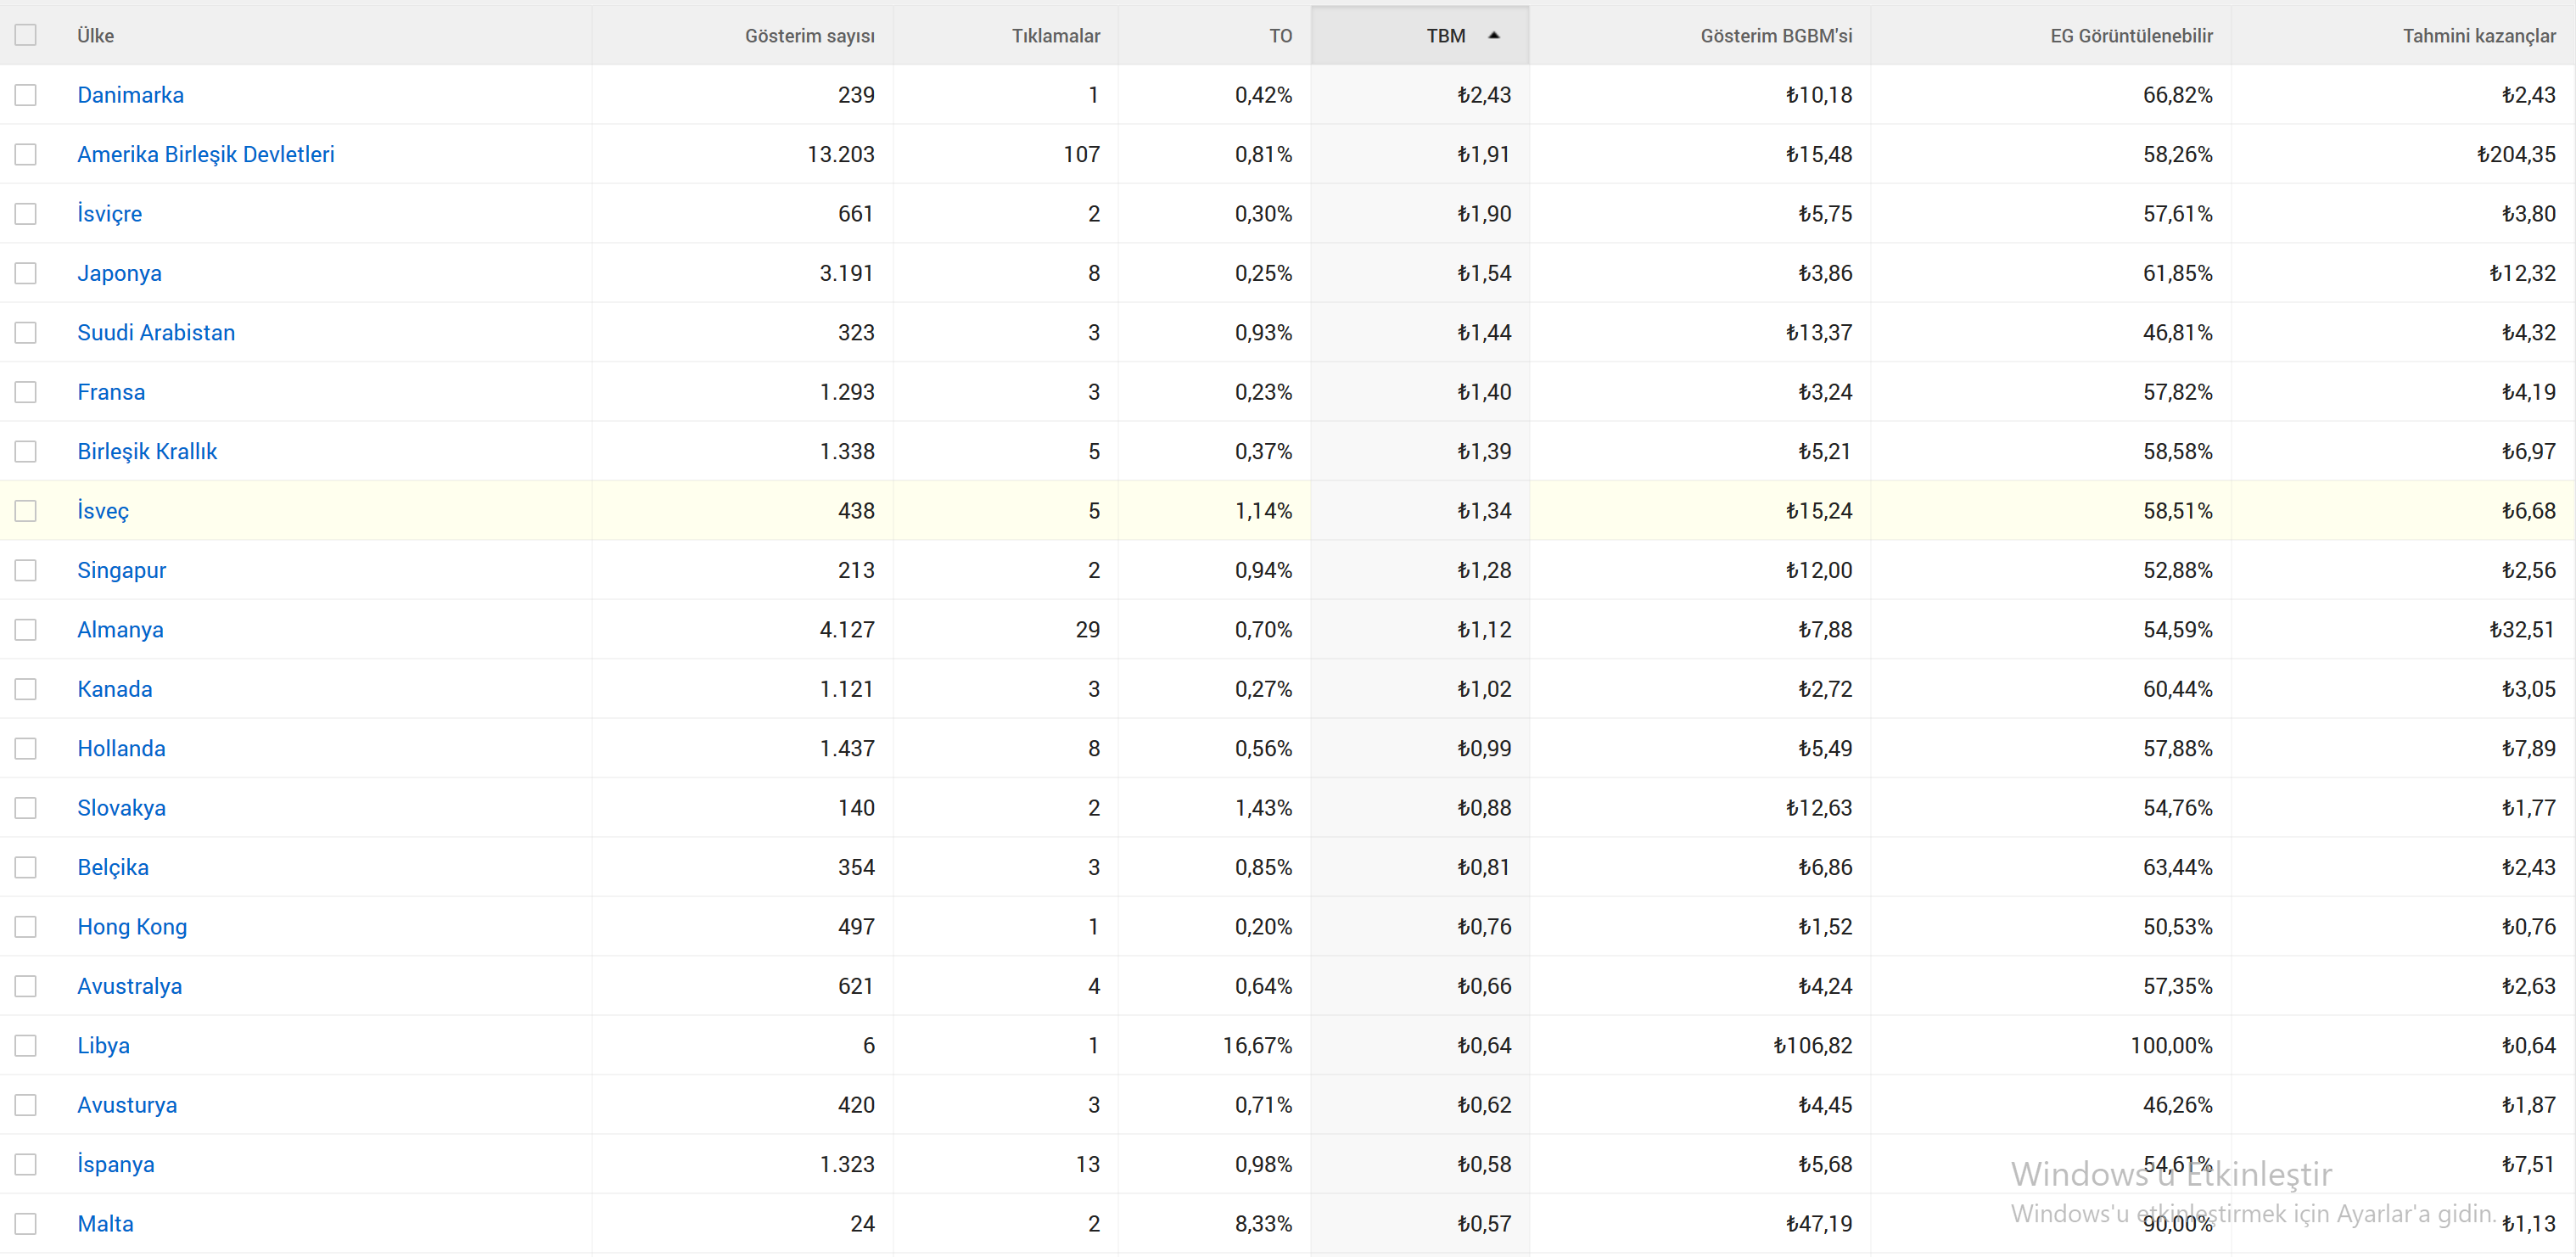Toggle the select-all checkbox in the header
The image size is (2576, 1257).
(x=26, y=35)
